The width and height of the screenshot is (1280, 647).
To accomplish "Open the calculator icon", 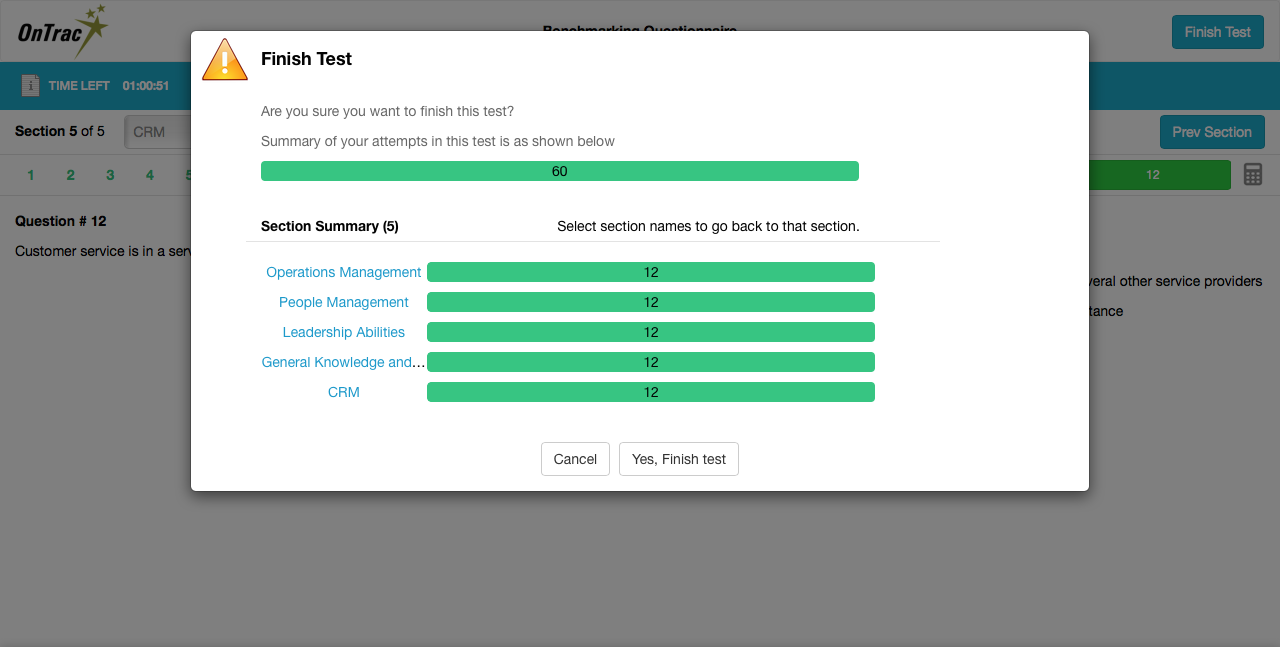I will (x=1253, y=175).
